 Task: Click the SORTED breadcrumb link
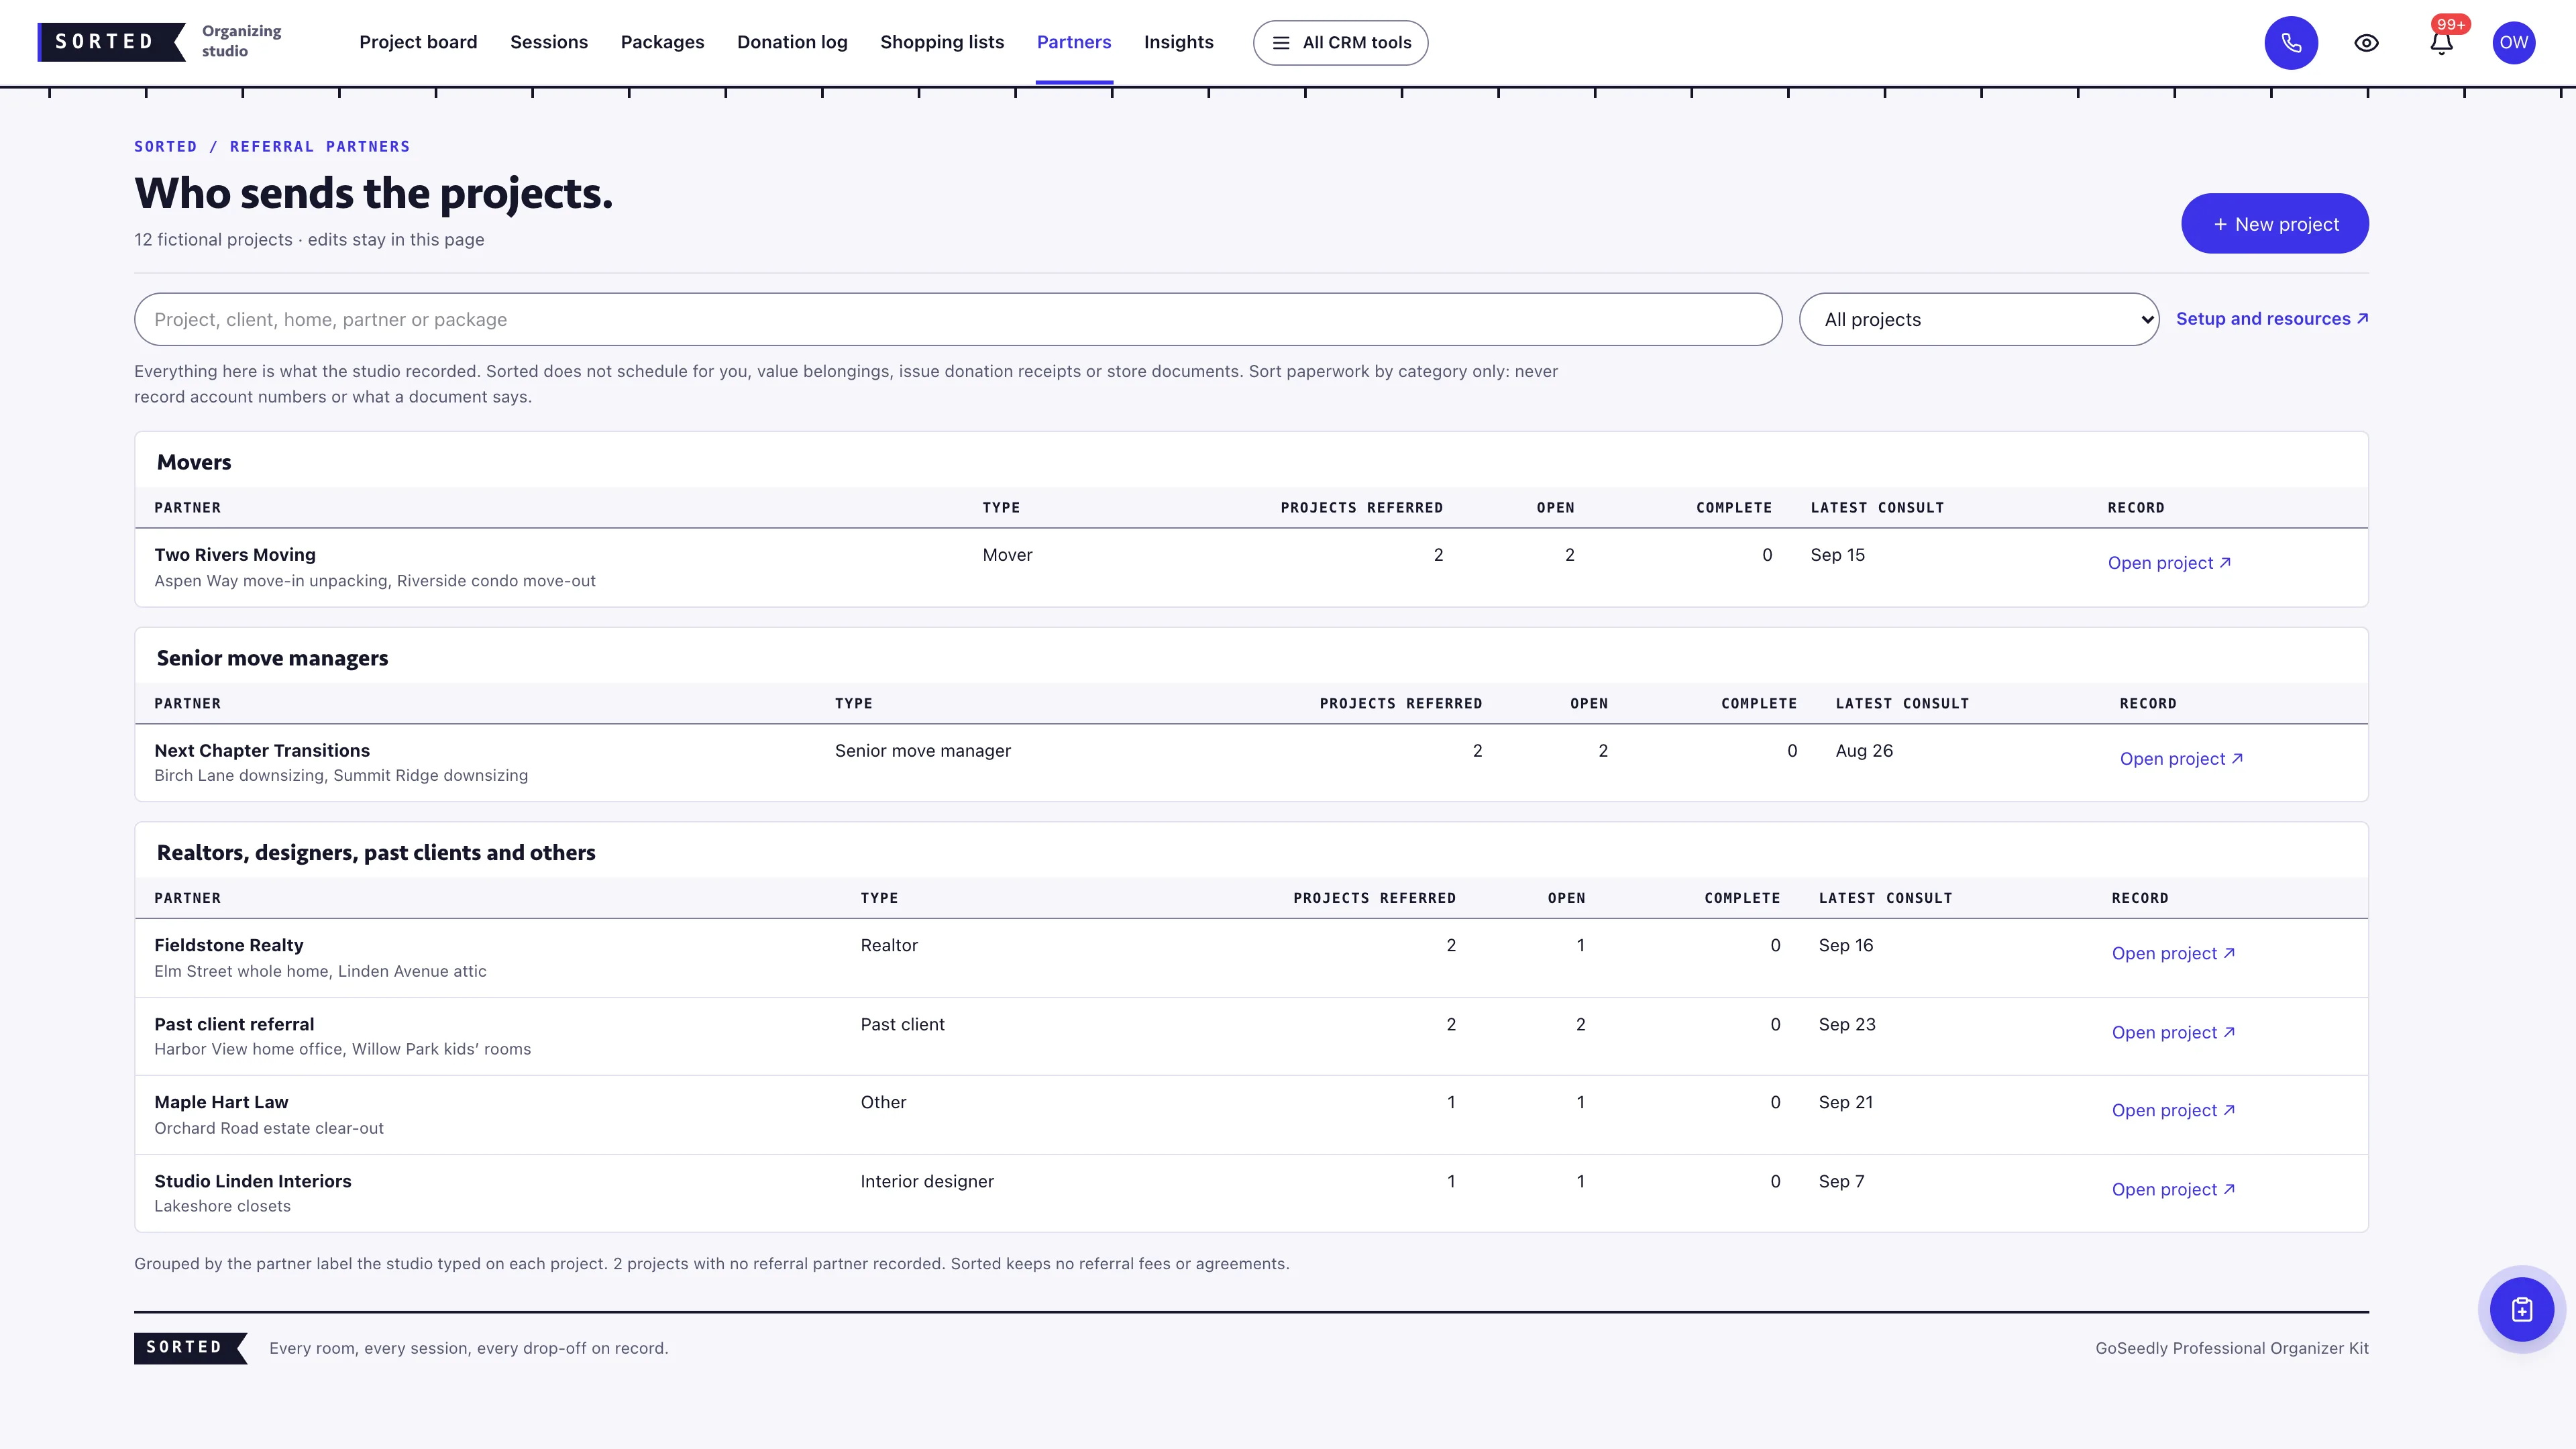pyautogui.click(x=166, y=147)
